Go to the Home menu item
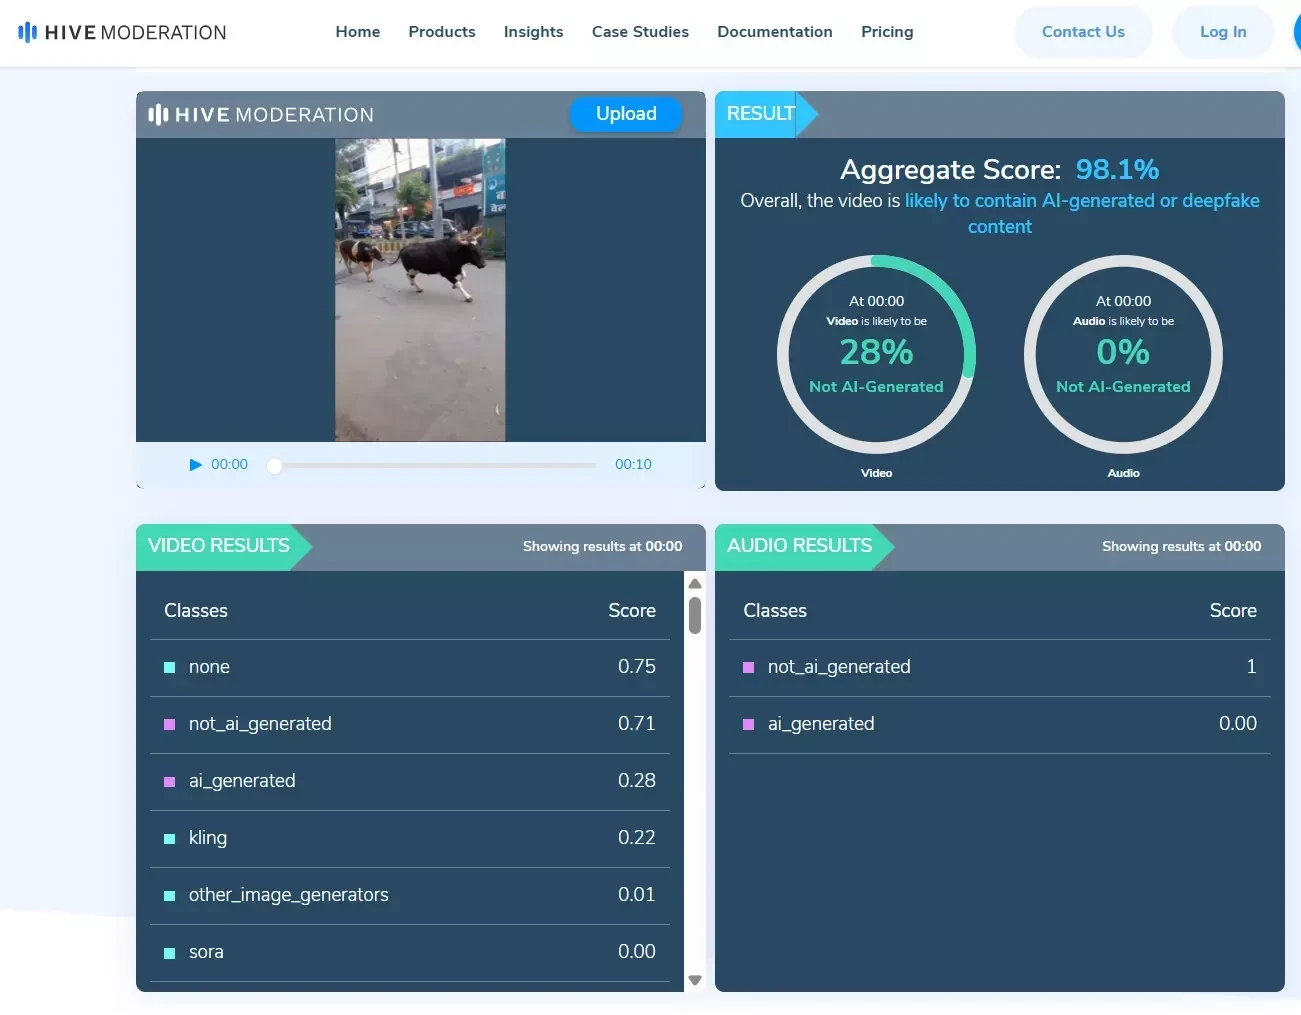 click(357, 32)
